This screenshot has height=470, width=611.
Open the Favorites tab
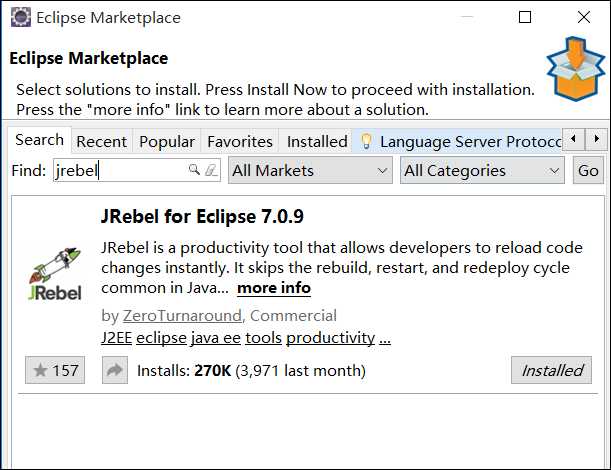click(240, 141)
